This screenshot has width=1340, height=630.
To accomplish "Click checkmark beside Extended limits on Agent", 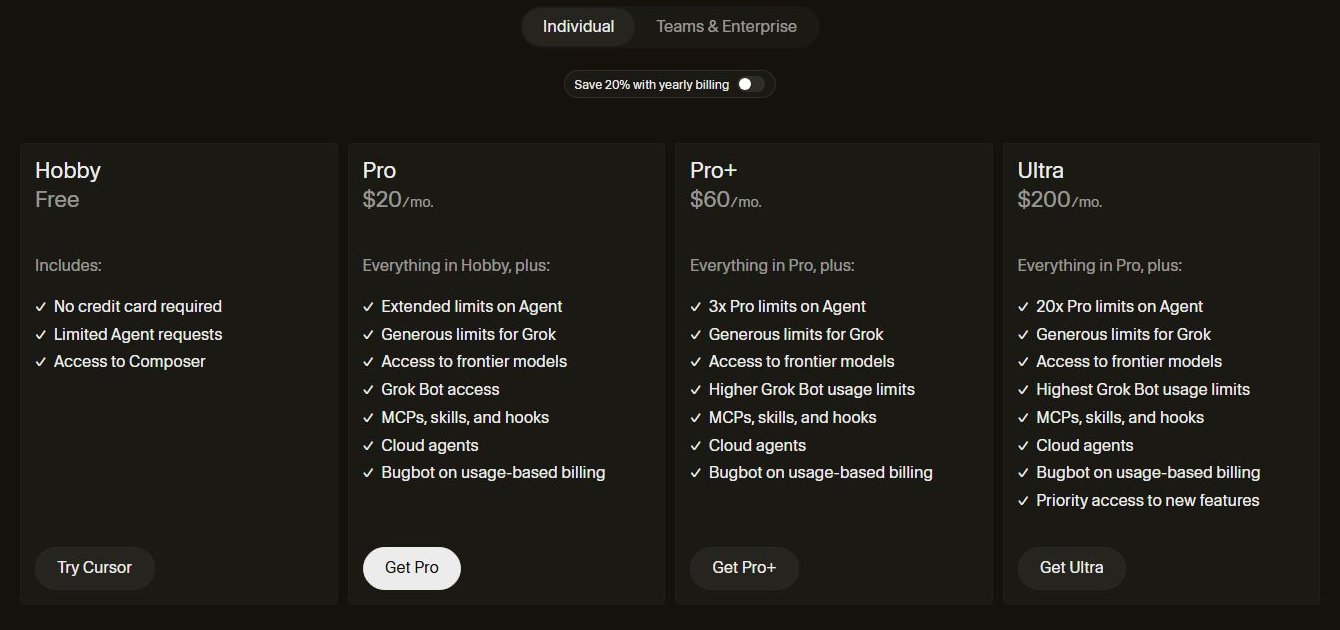I will point(368,307).
